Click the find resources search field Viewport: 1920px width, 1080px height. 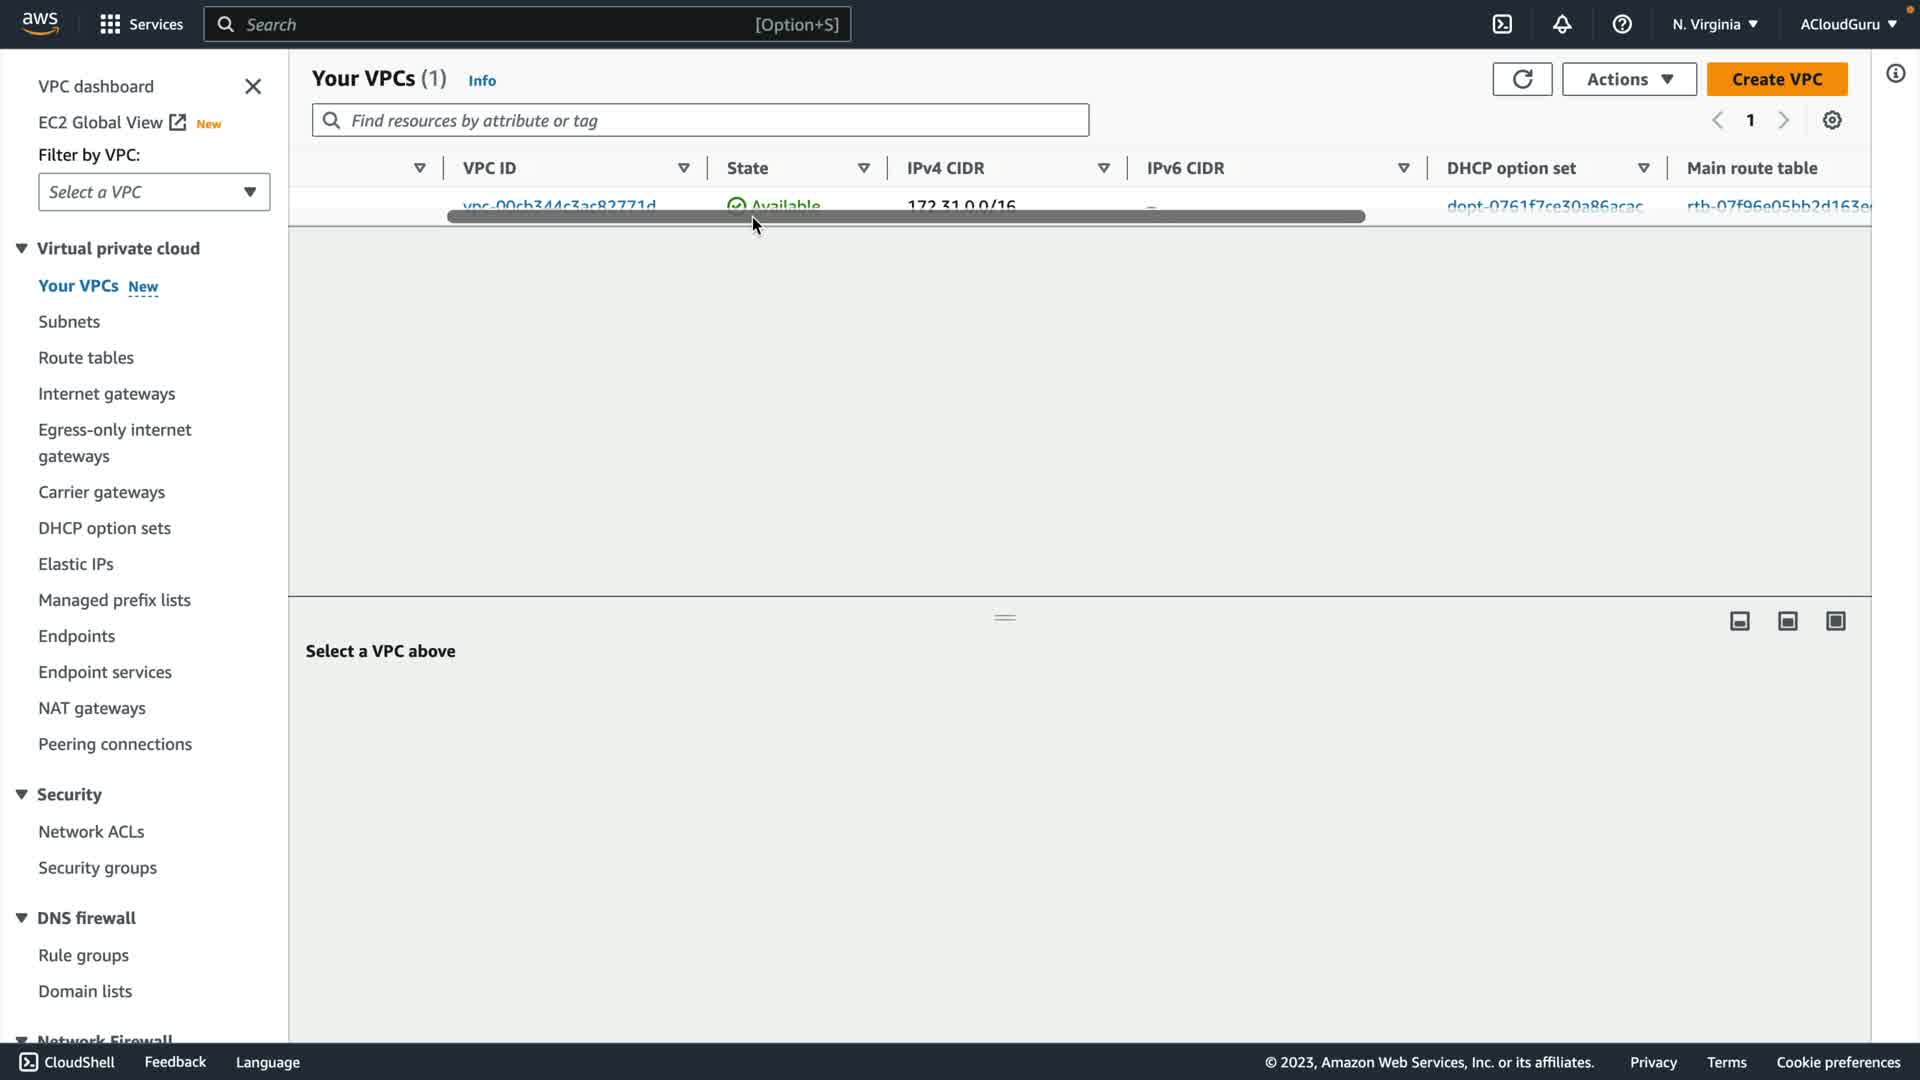tap(700, 120)
